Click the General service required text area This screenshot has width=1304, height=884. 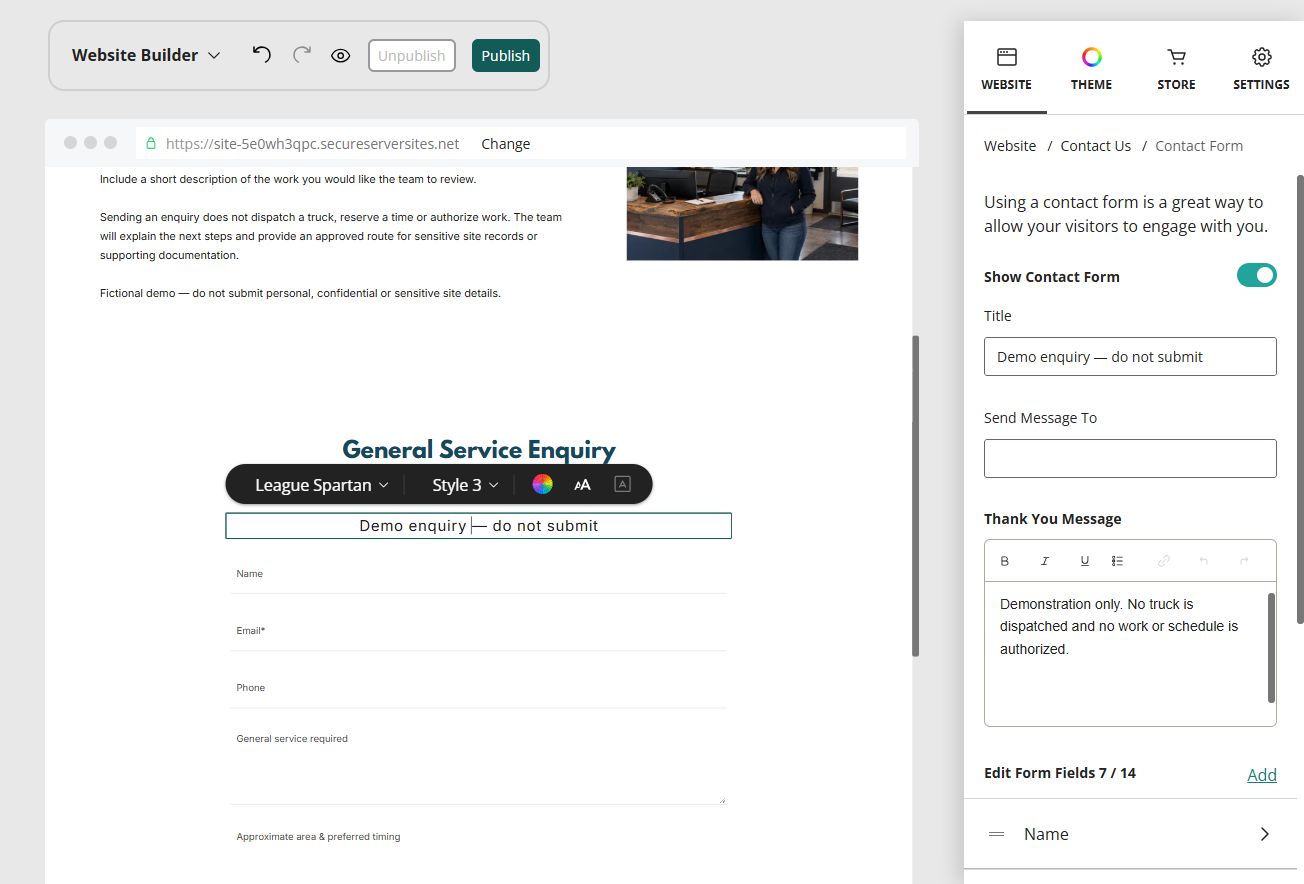pyautogui.click(x=478, y=765)
